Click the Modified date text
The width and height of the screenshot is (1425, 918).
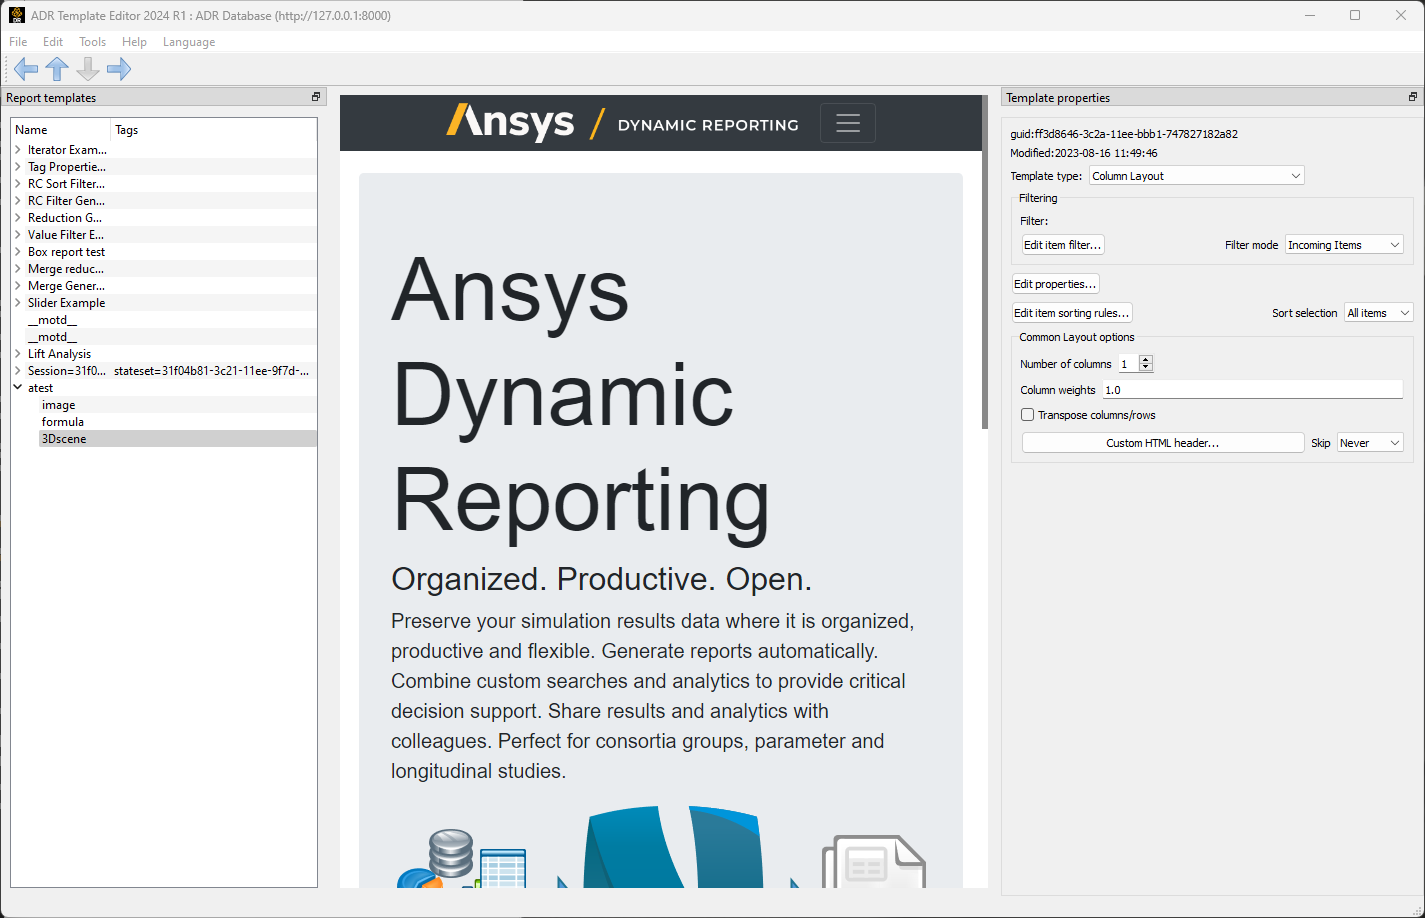1084,153
